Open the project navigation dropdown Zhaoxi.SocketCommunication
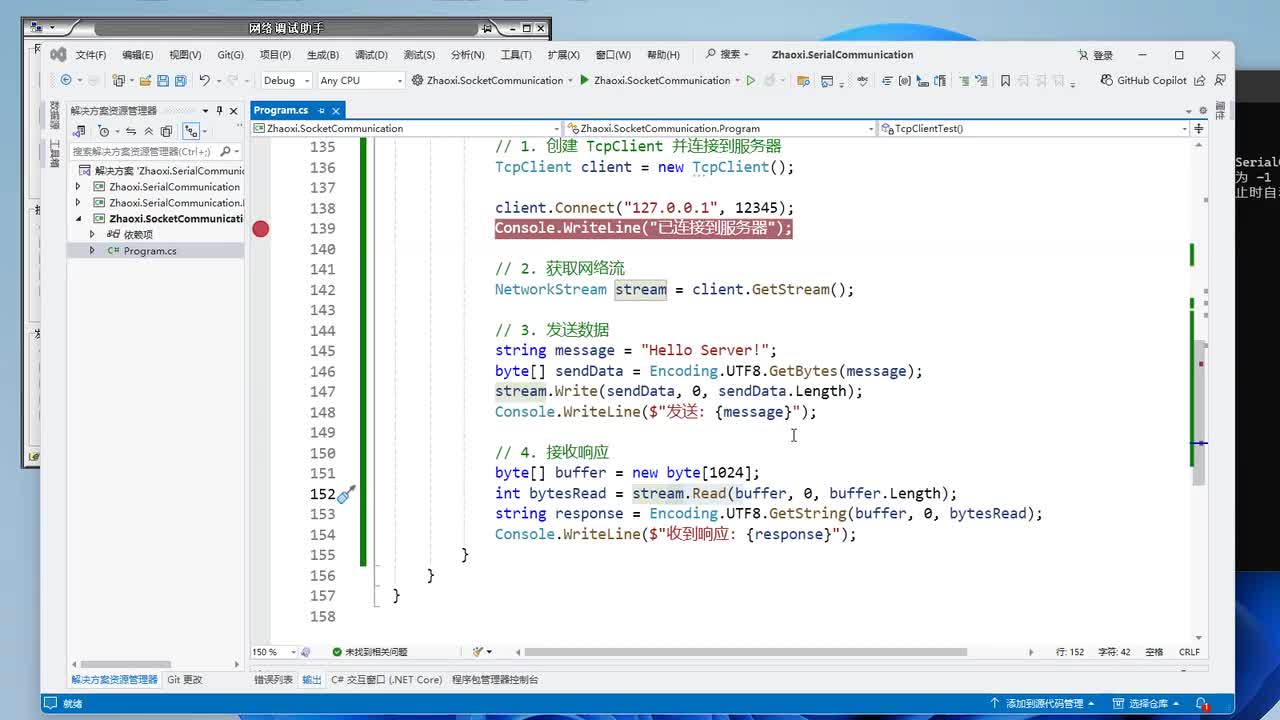The height and width of the screenshot is (720, 1280). click(x=406, y=128)
